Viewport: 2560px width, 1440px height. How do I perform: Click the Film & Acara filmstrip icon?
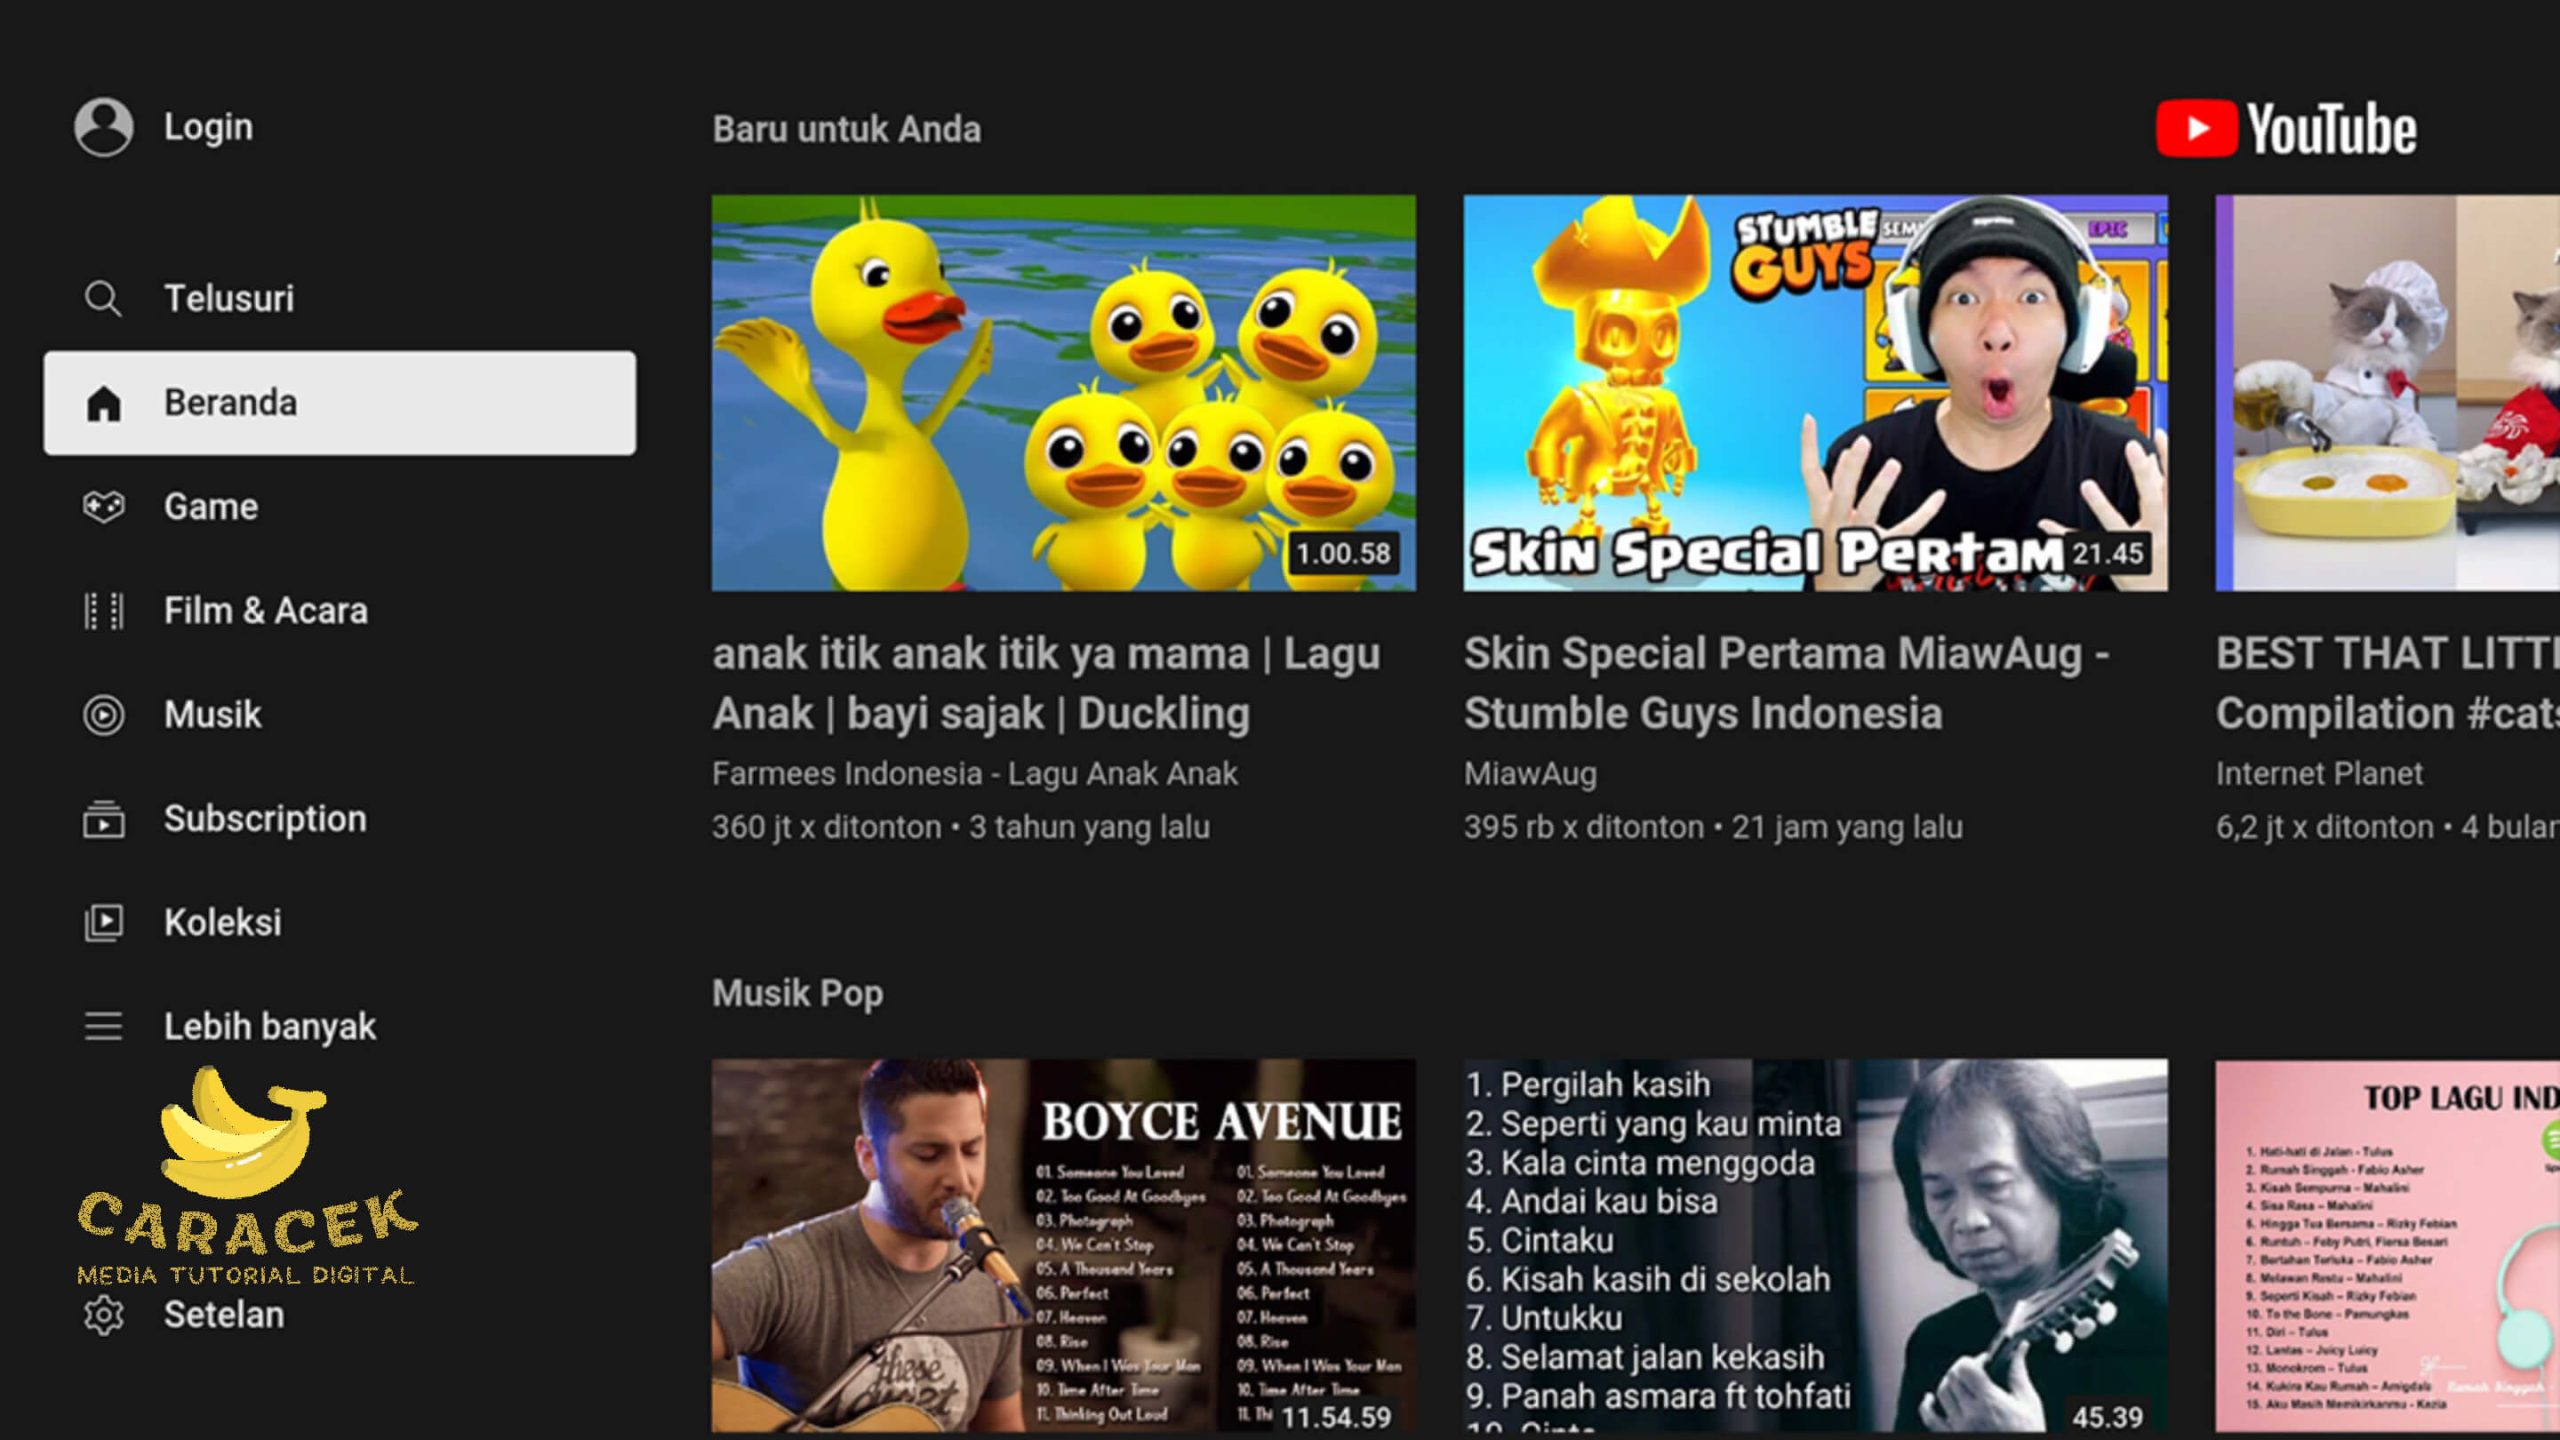point(103,611)
